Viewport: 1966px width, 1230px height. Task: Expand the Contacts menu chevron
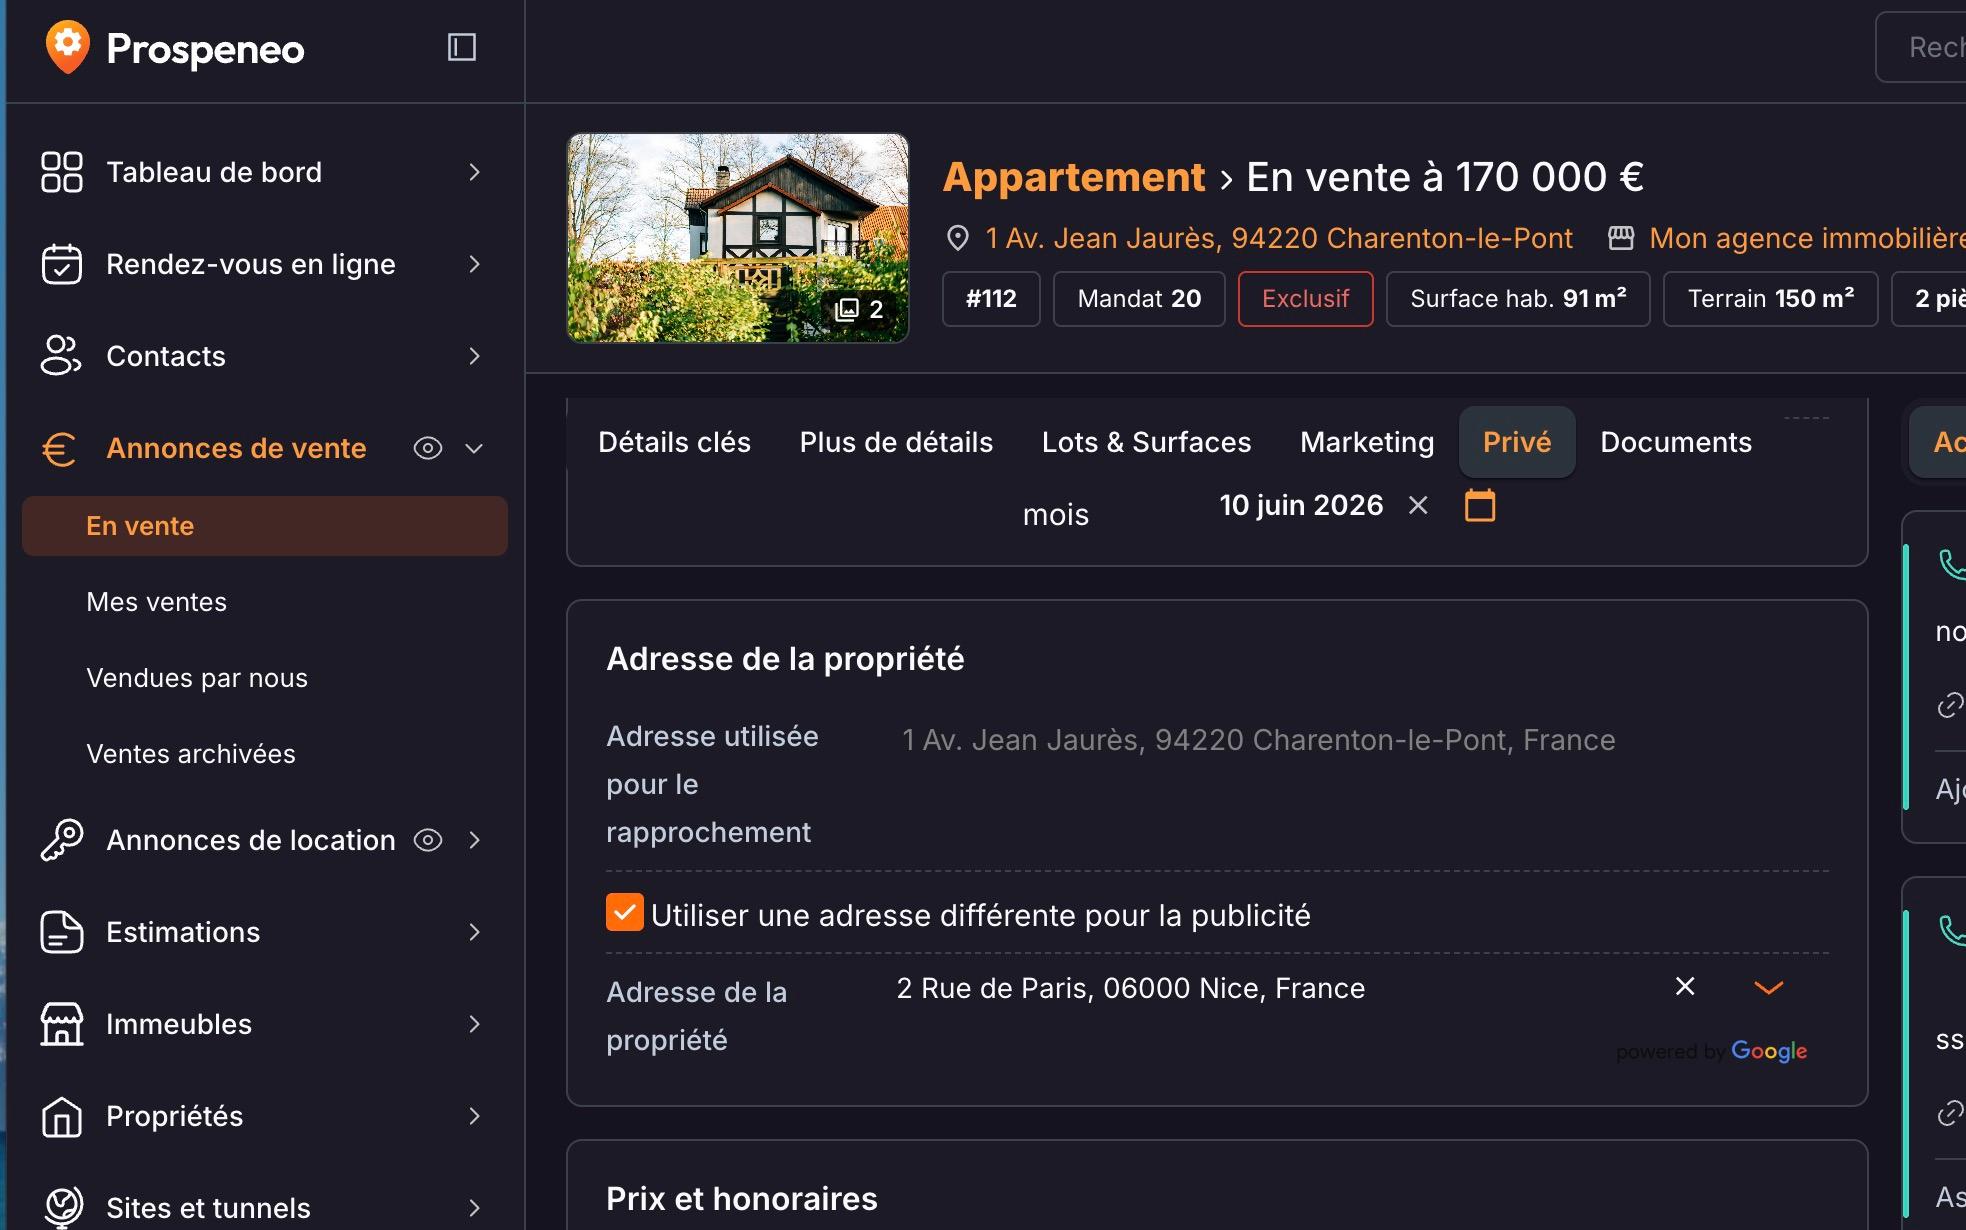[475, 356]
